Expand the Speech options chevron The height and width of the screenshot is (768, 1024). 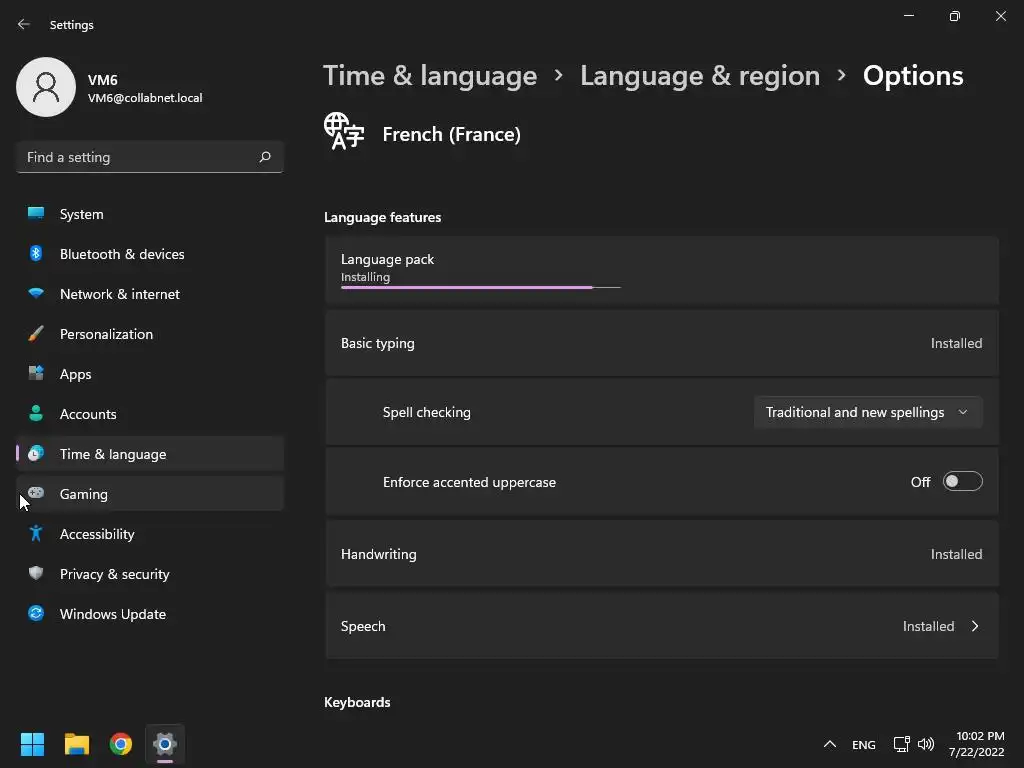[975, 626]
